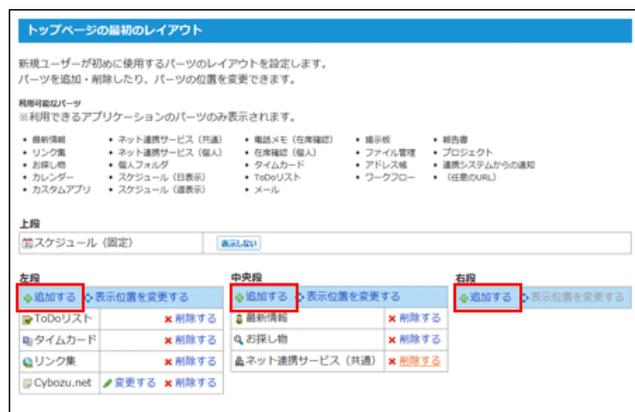Click スケジュール(固定) text in 上段

click(83, 243)
